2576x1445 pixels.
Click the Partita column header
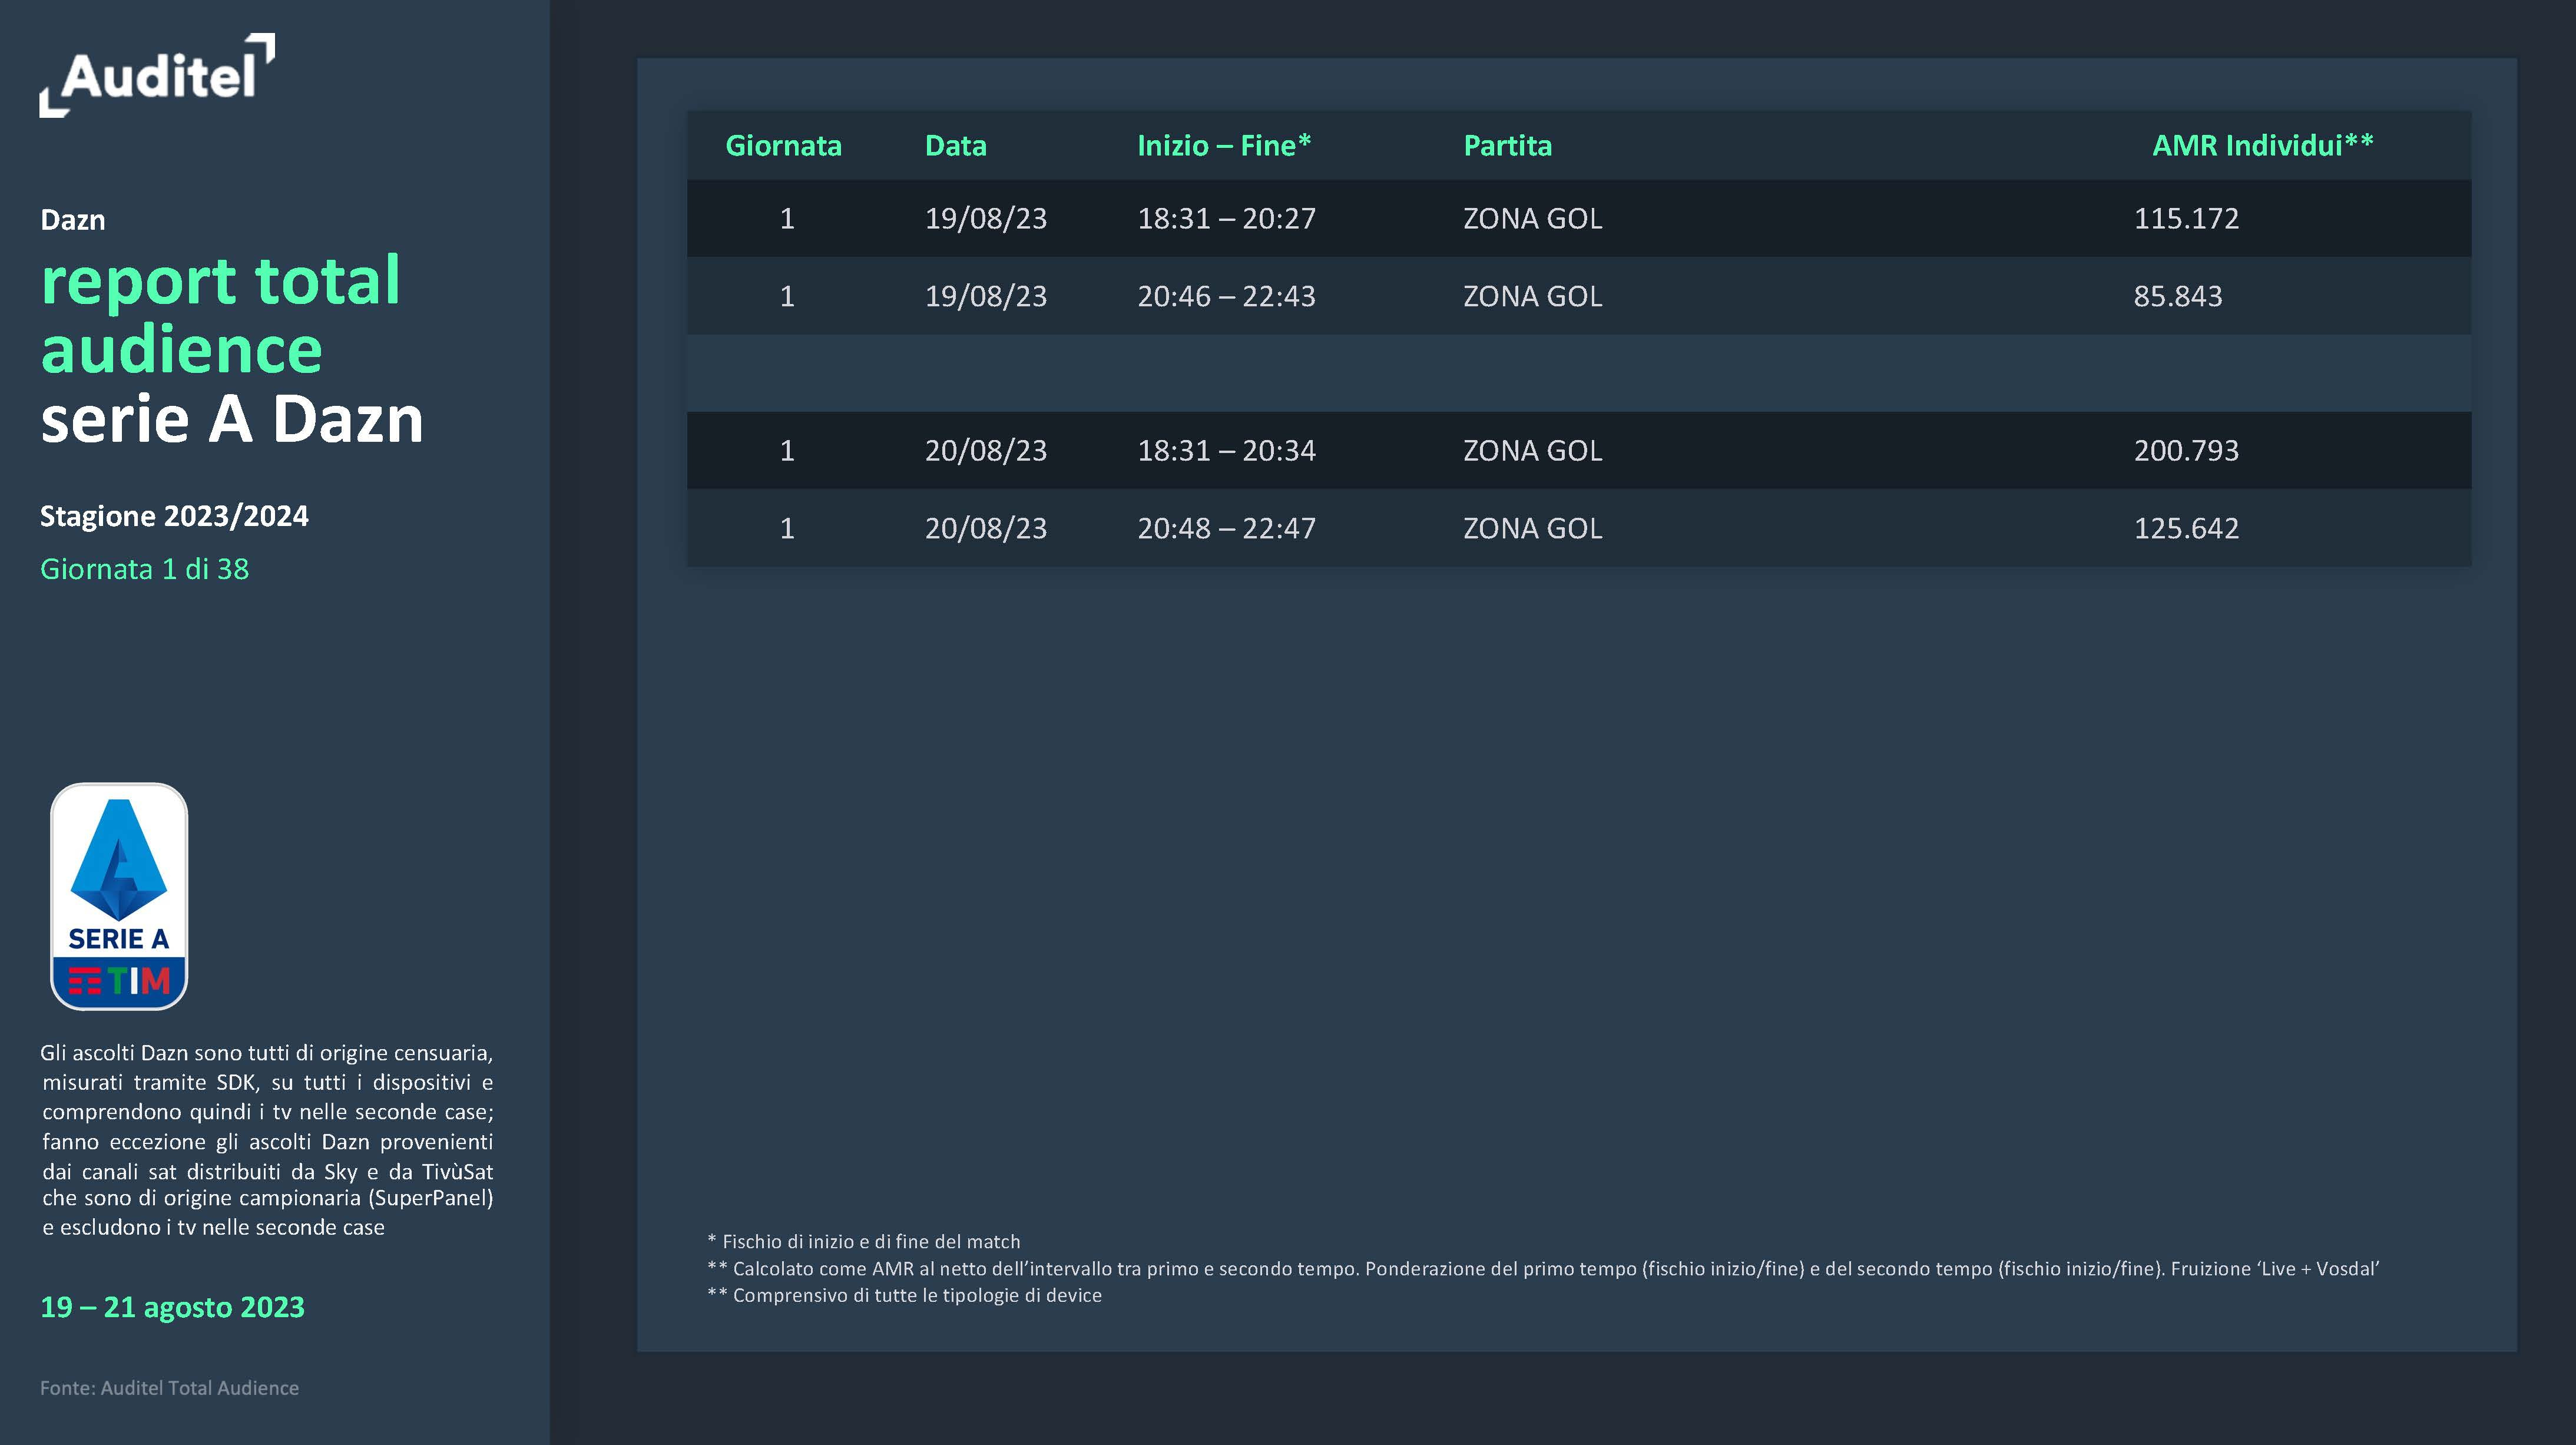click(1507, 146)
